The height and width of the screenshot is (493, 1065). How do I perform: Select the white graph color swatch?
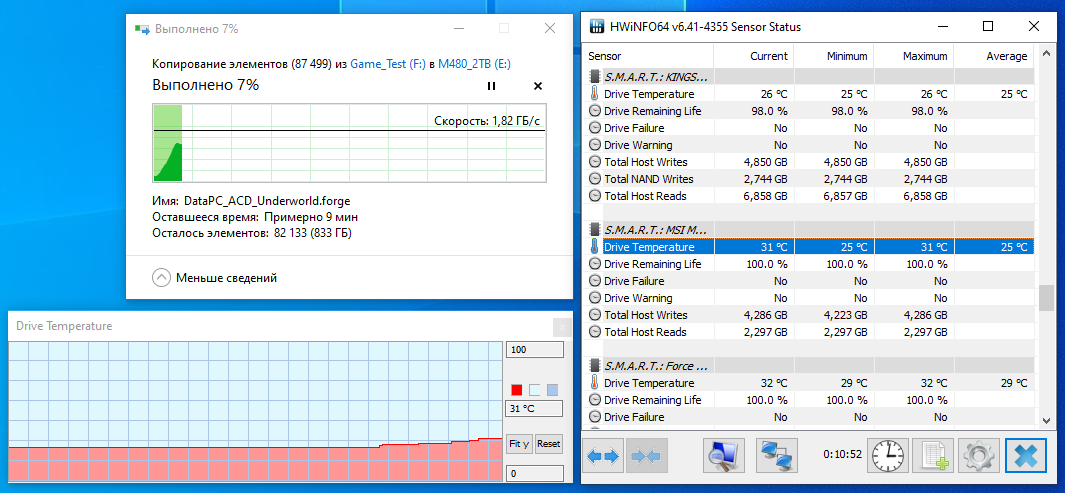[535, 390]
